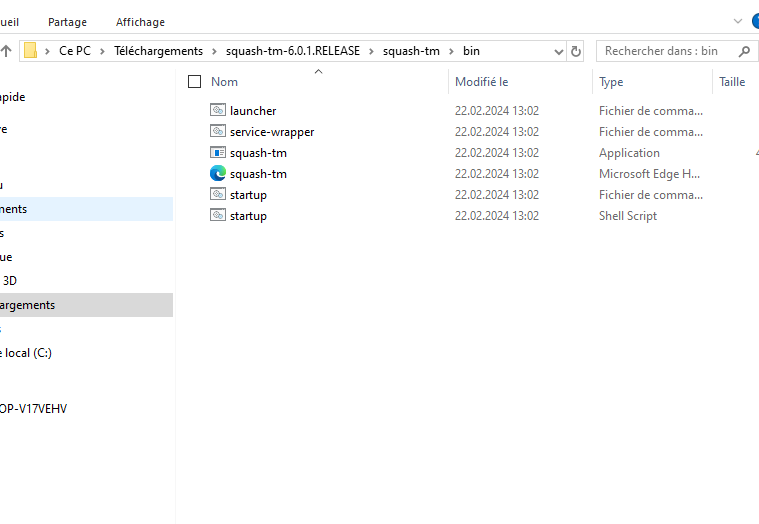The height and width of the screenshot is (524, 759).
Task: Click the refresh button beside address bar
Action: pos(576,51)
